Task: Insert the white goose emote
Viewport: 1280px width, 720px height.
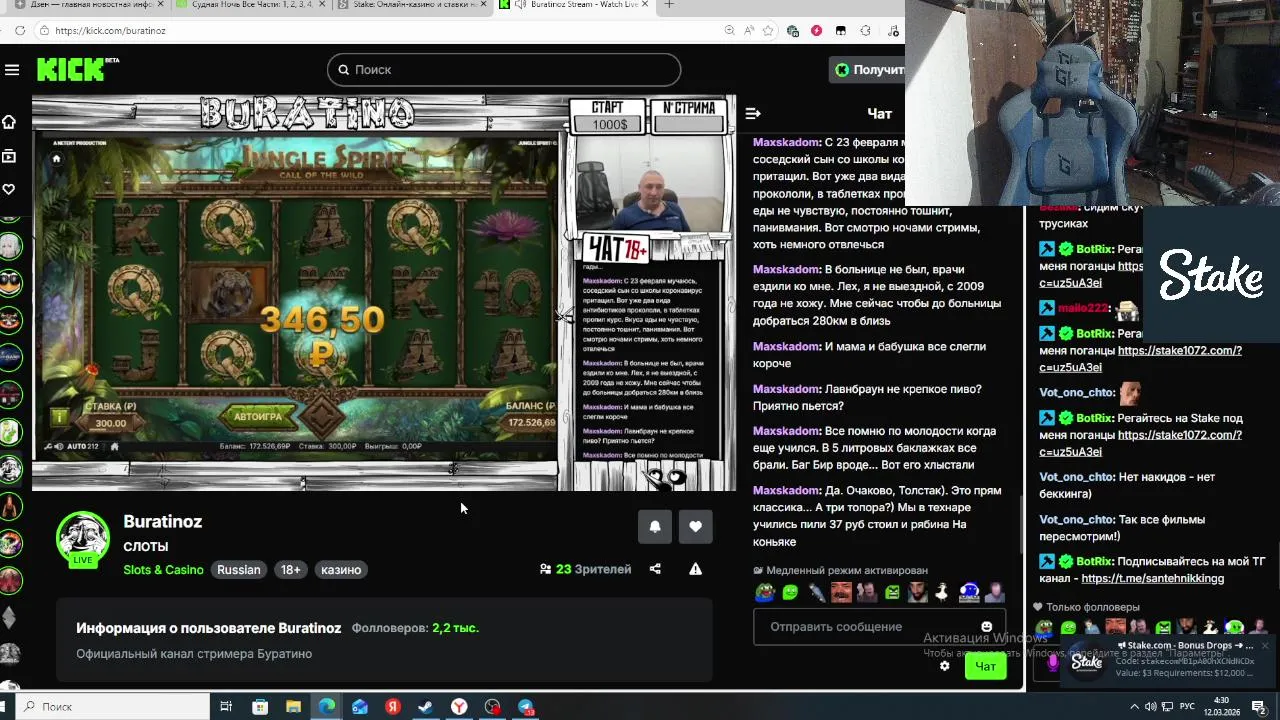Action: pyautogui.click(x=942, y=592)
